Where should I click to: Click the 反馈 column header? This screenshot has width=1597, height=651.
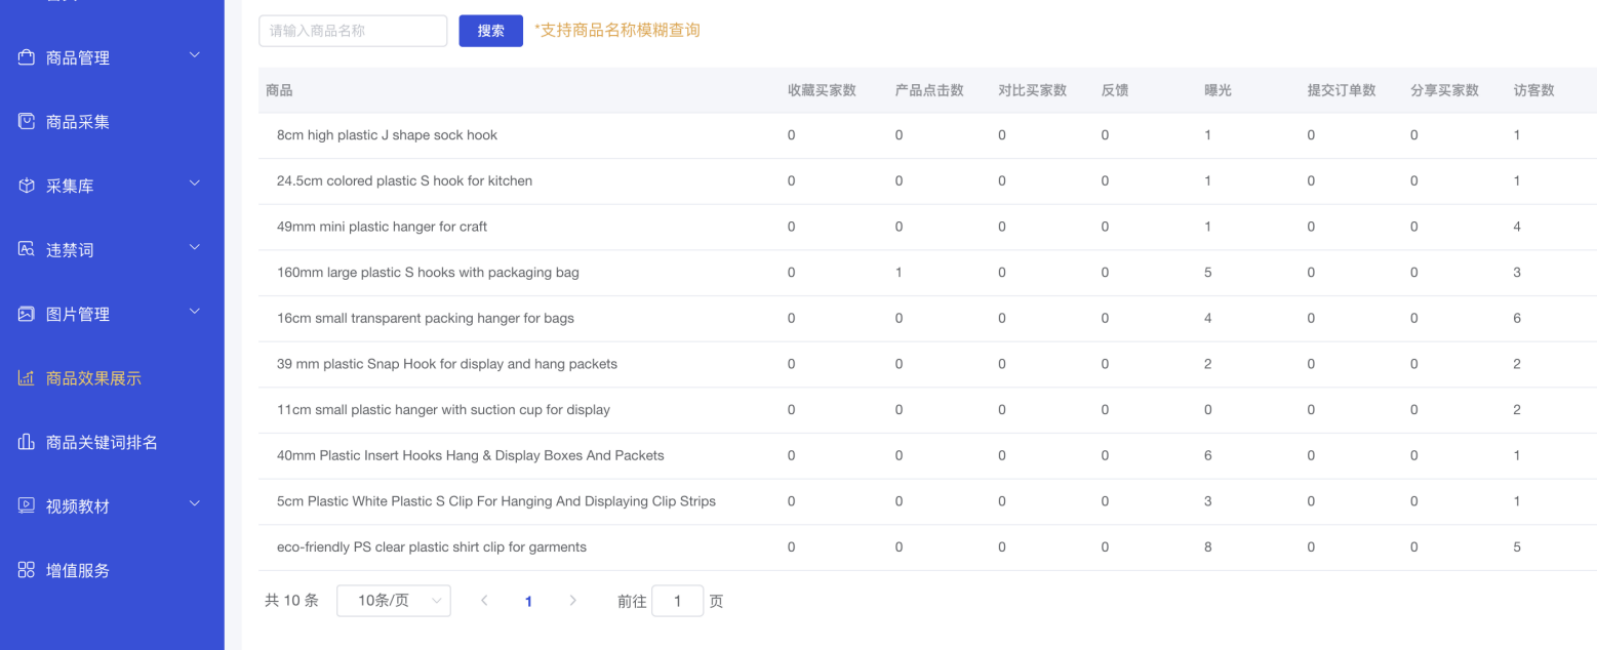[1114, 90]
